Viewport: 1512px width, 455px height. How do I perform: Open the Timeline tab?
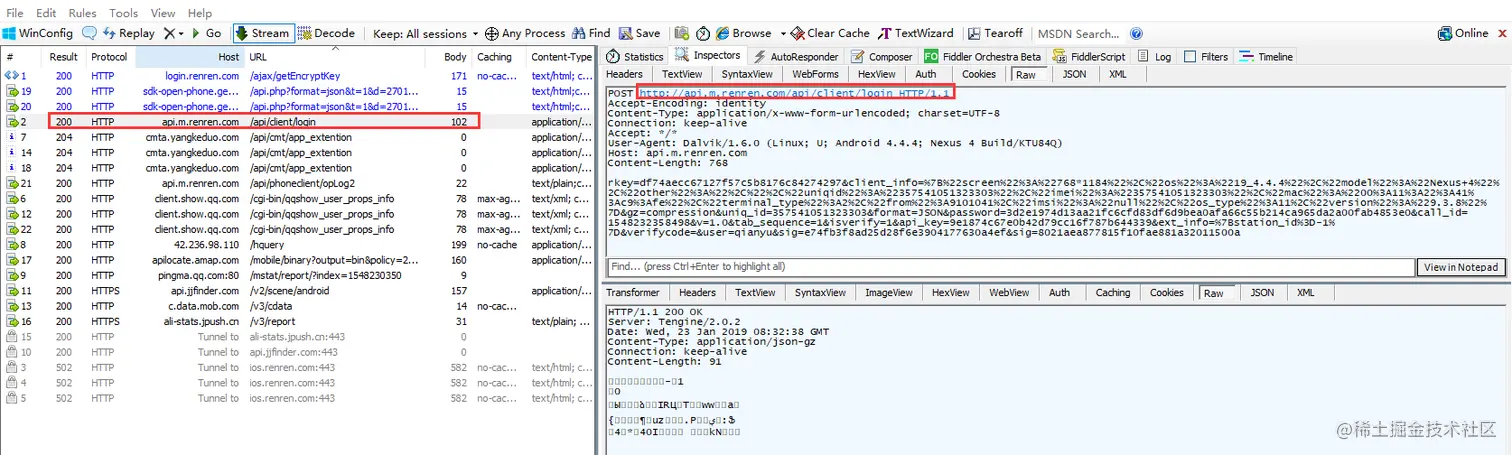point(1266,57)
